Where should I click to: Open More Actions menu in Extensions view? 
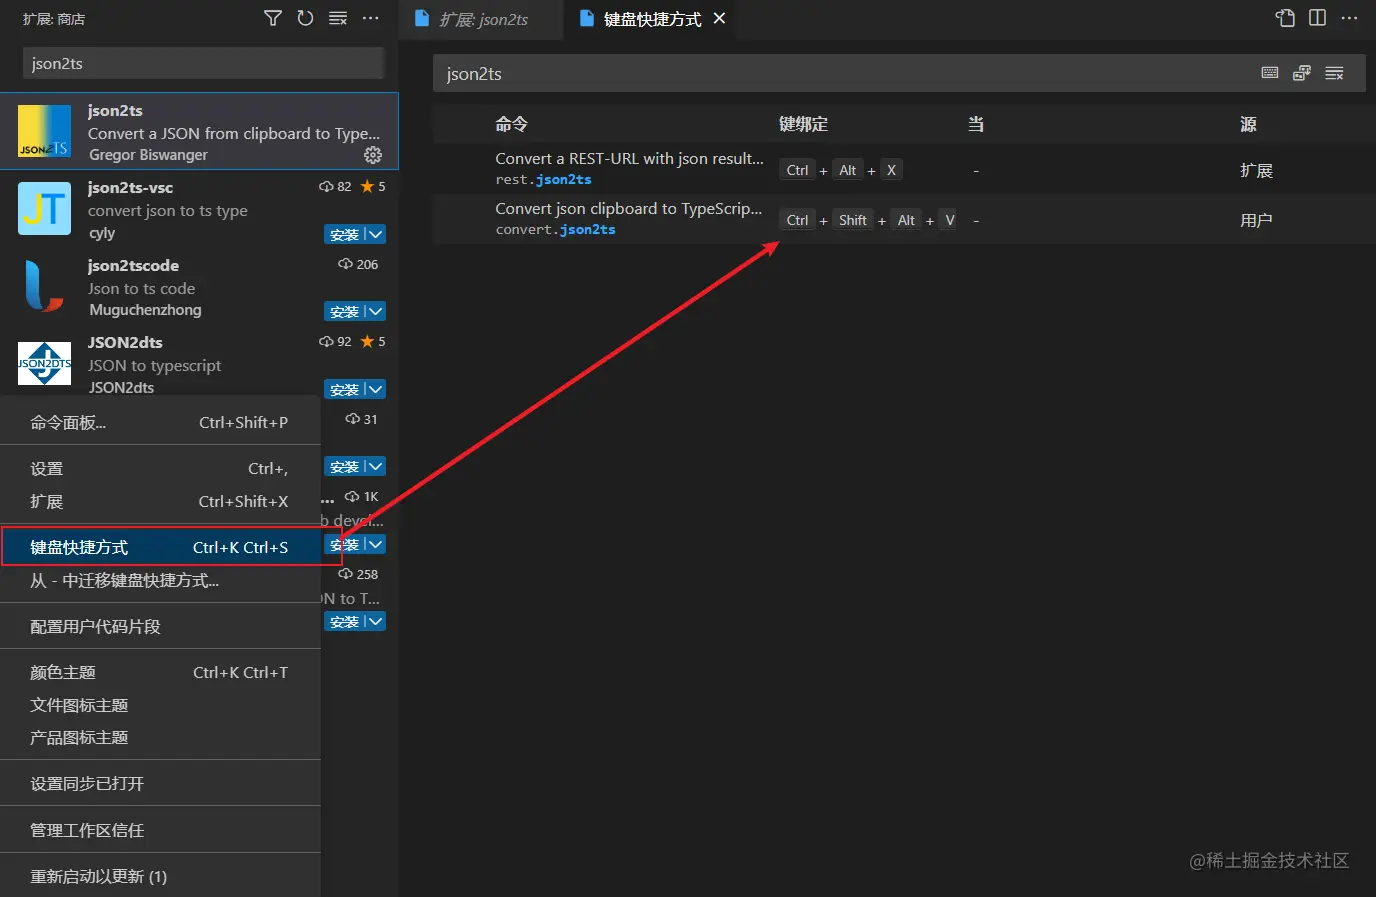click(x=371, y=18)
